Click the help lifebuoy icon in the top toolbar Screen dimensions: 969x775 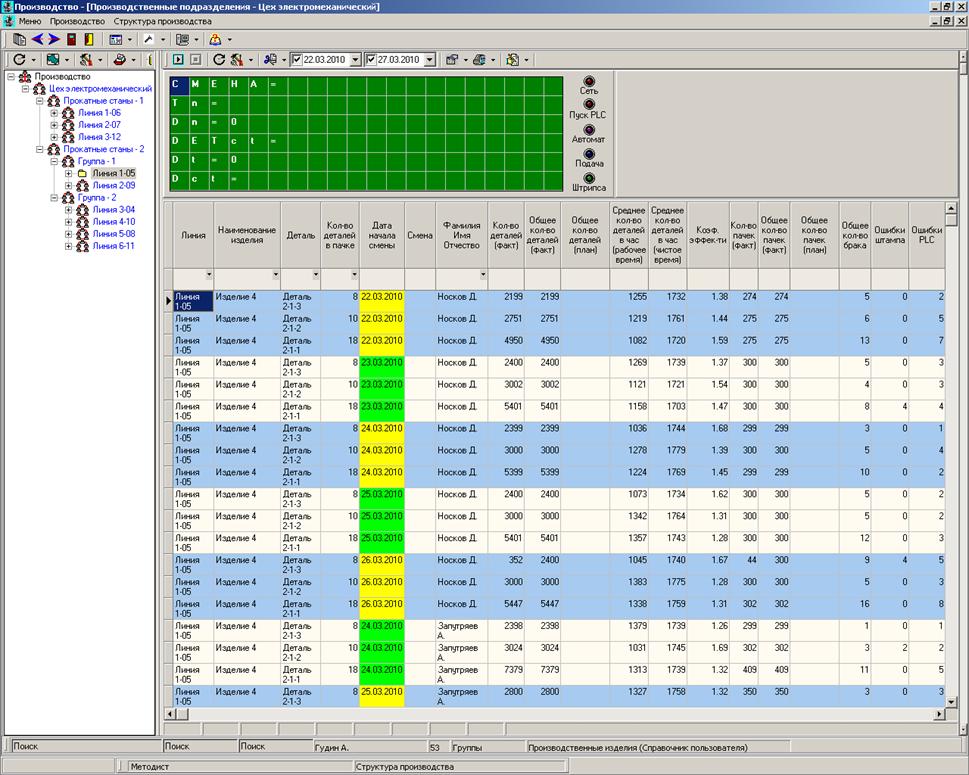215,40
